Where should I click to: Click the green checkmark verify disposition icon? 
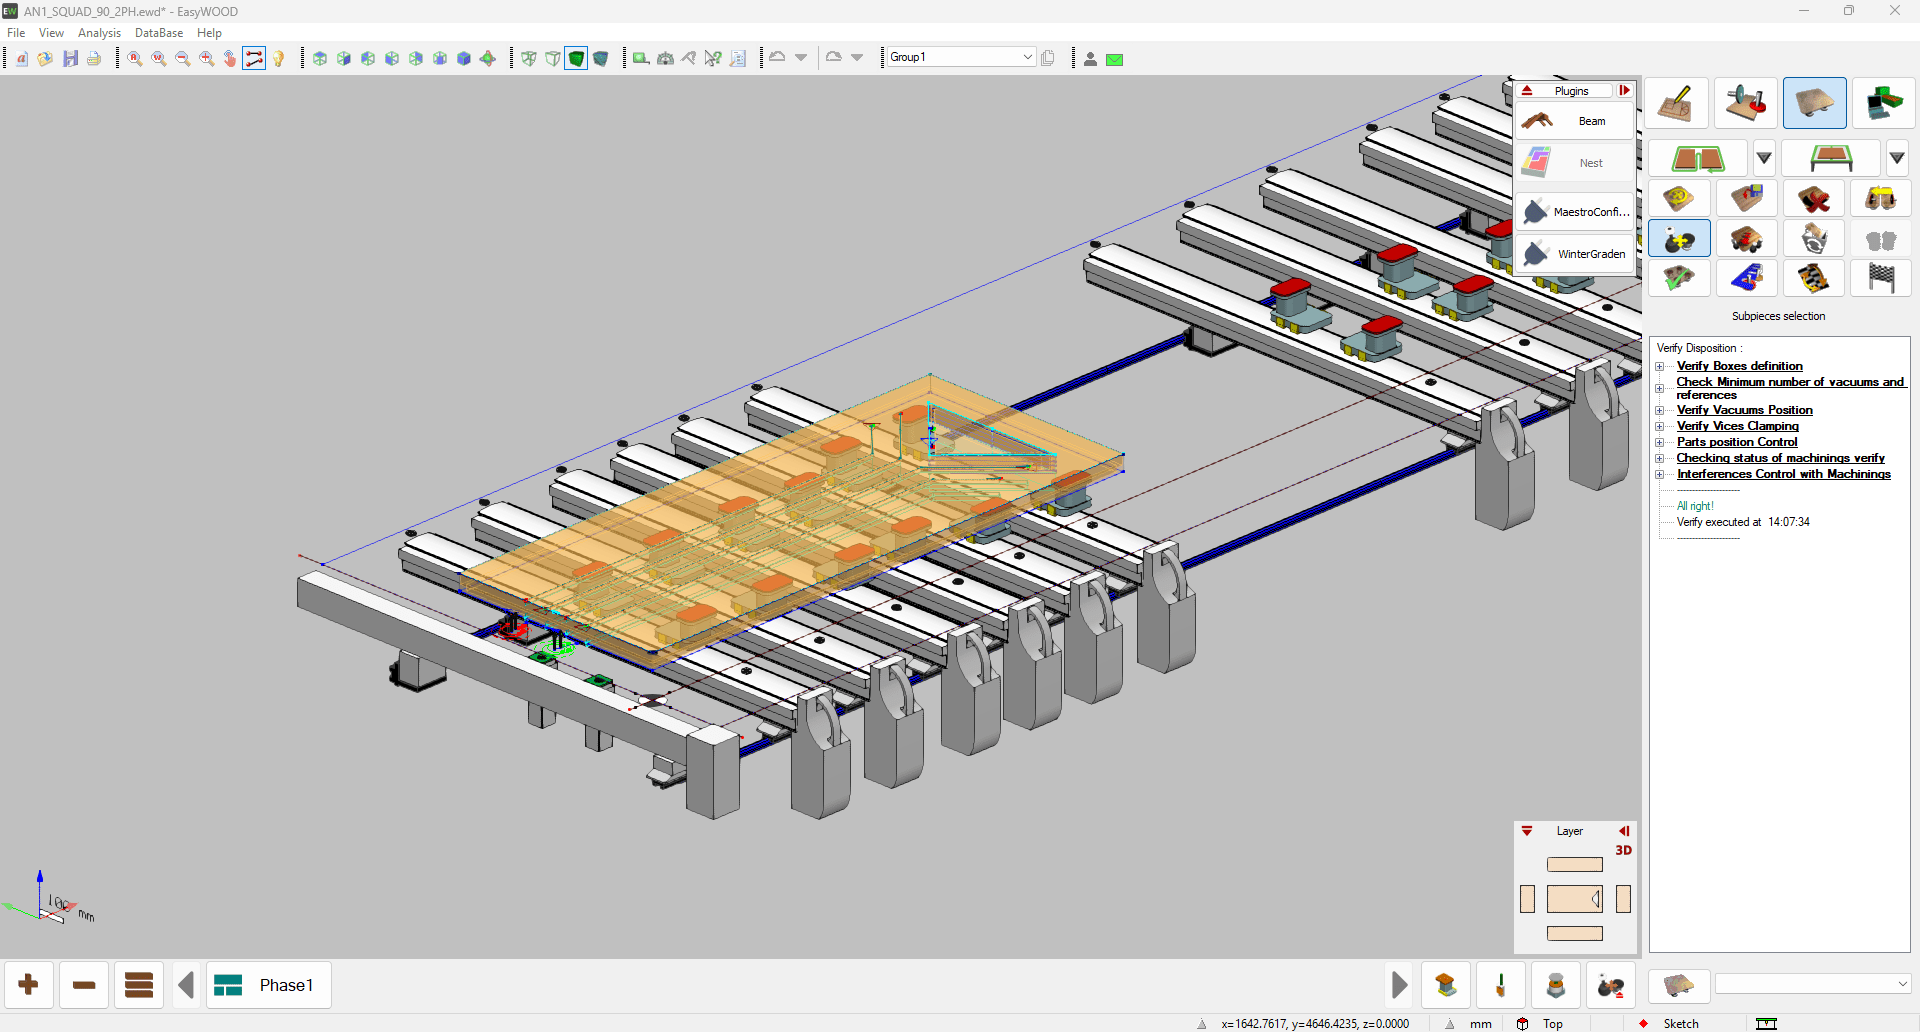[x=1678, y=278]
